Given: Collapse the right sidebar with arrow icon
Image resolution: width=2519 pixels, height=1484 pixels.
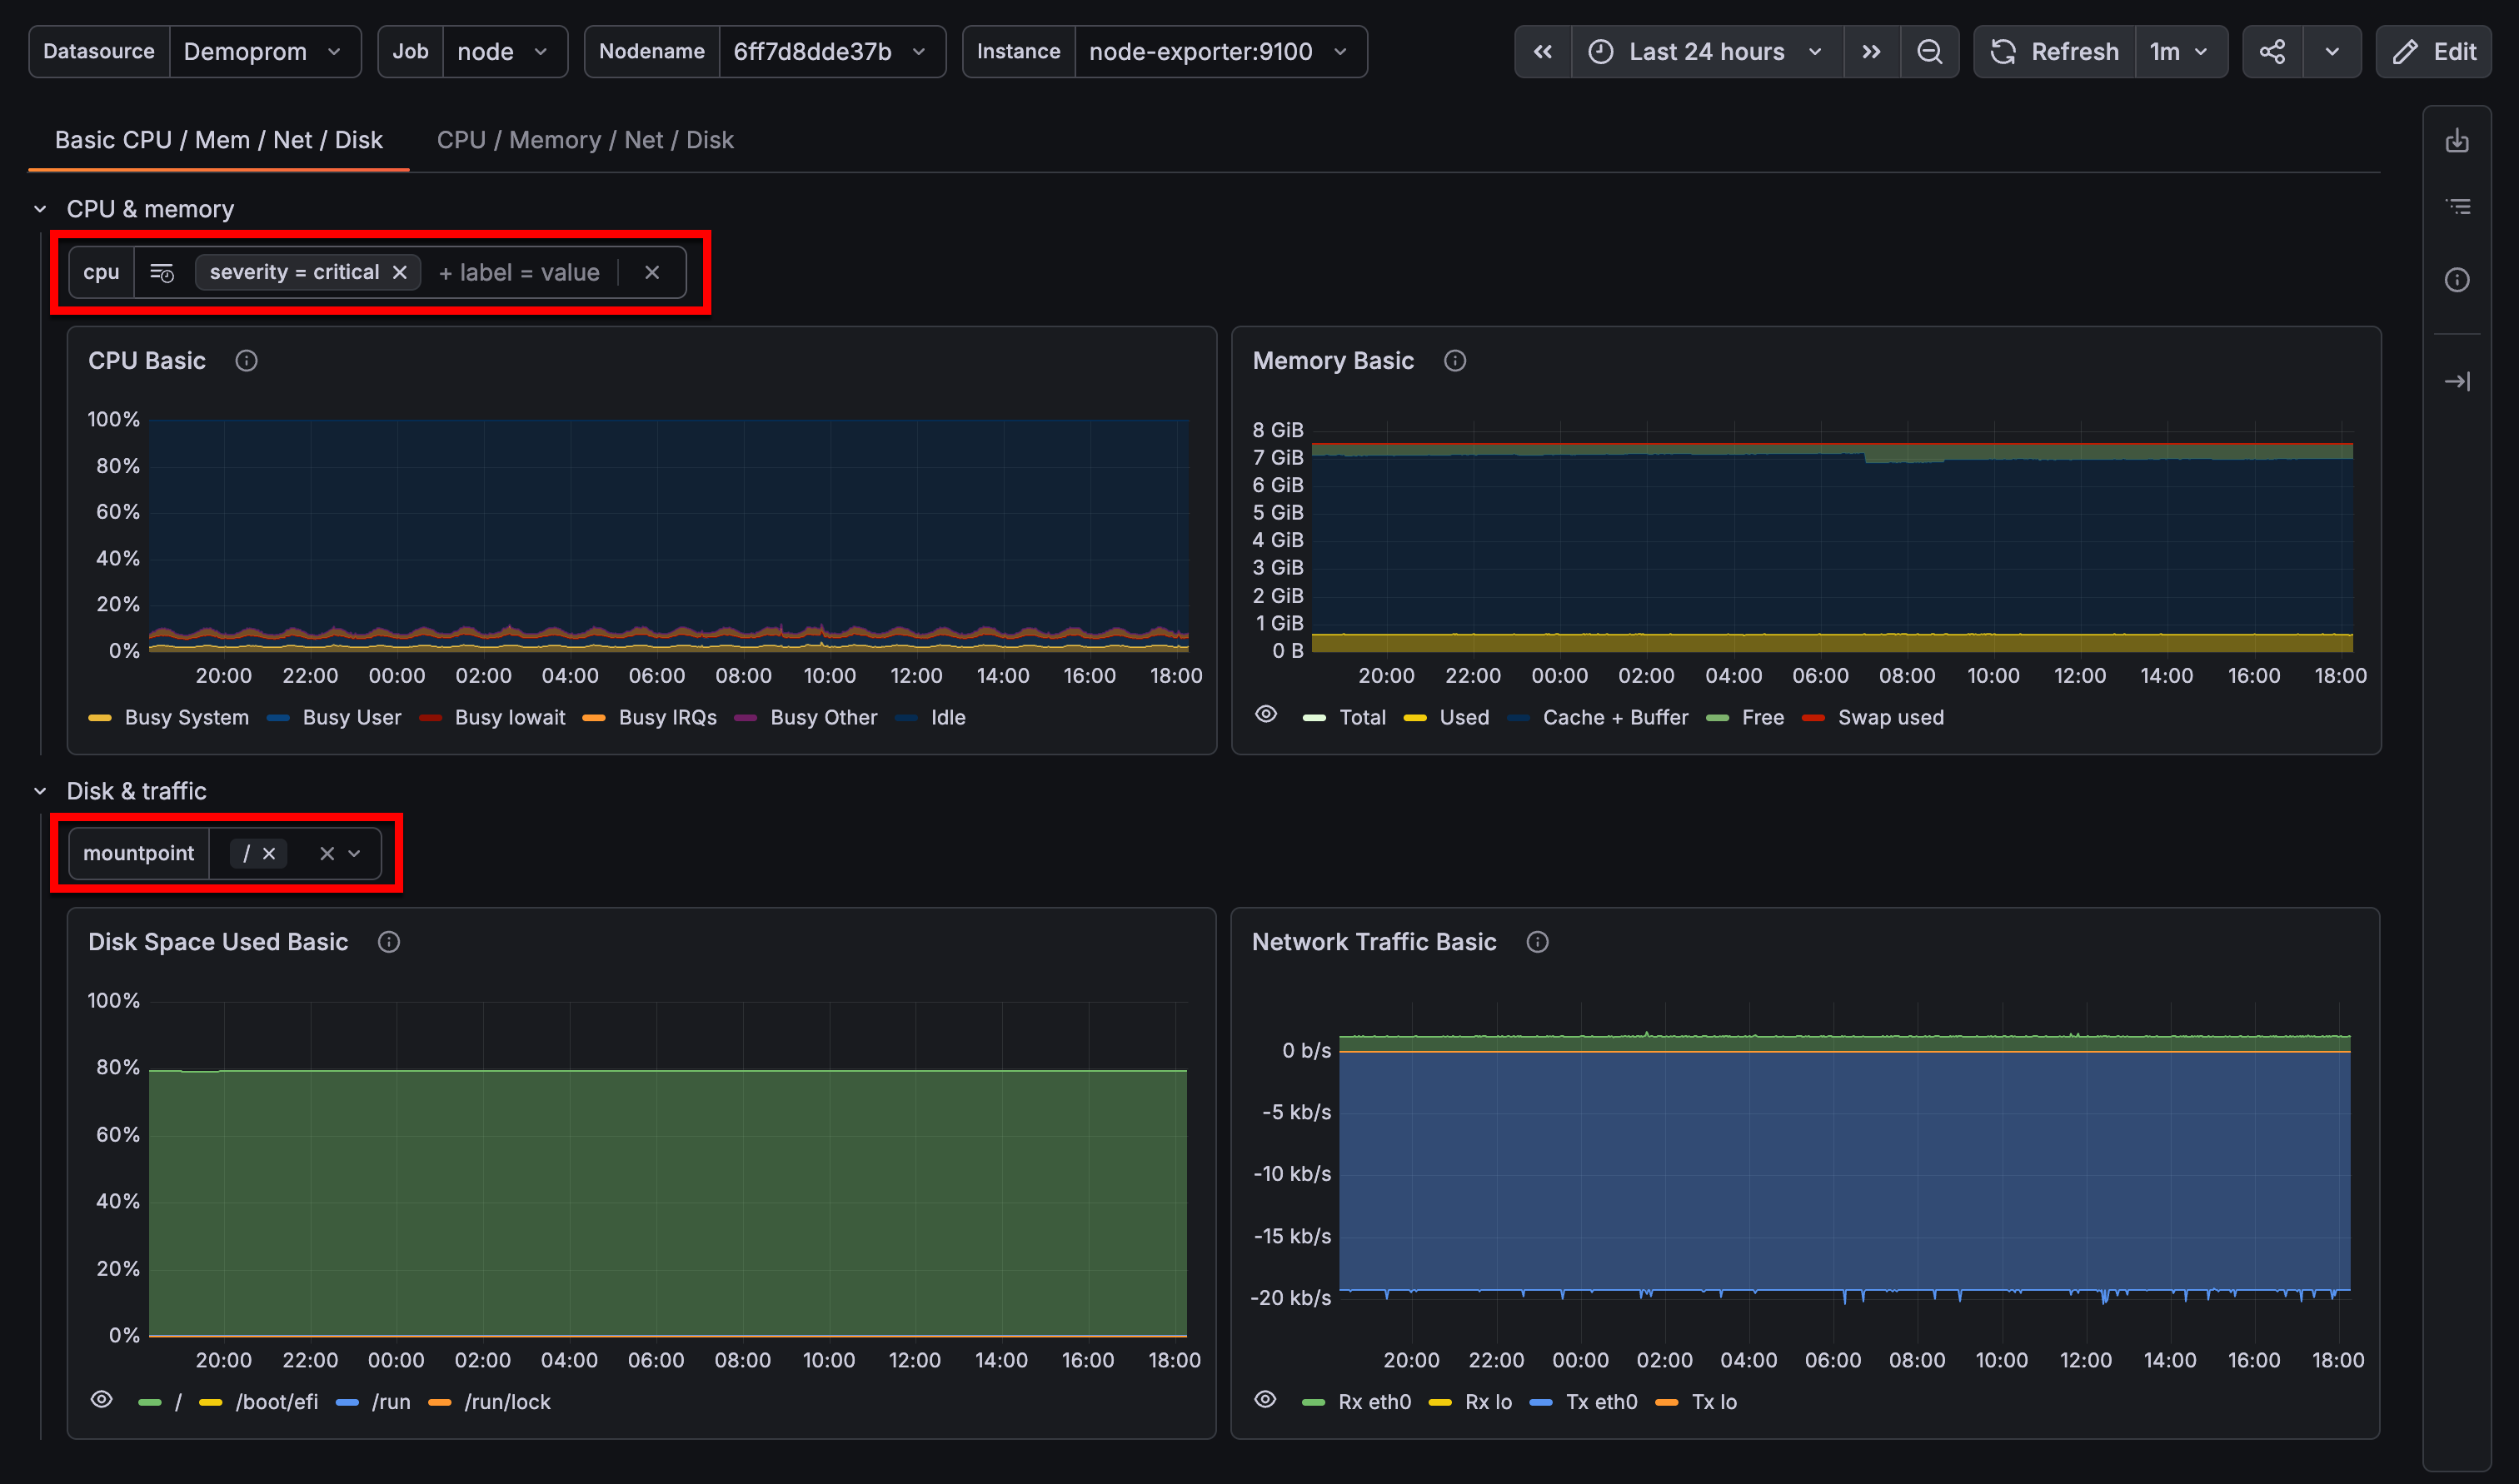Looking at the screenshot, I should point(2456,381).
